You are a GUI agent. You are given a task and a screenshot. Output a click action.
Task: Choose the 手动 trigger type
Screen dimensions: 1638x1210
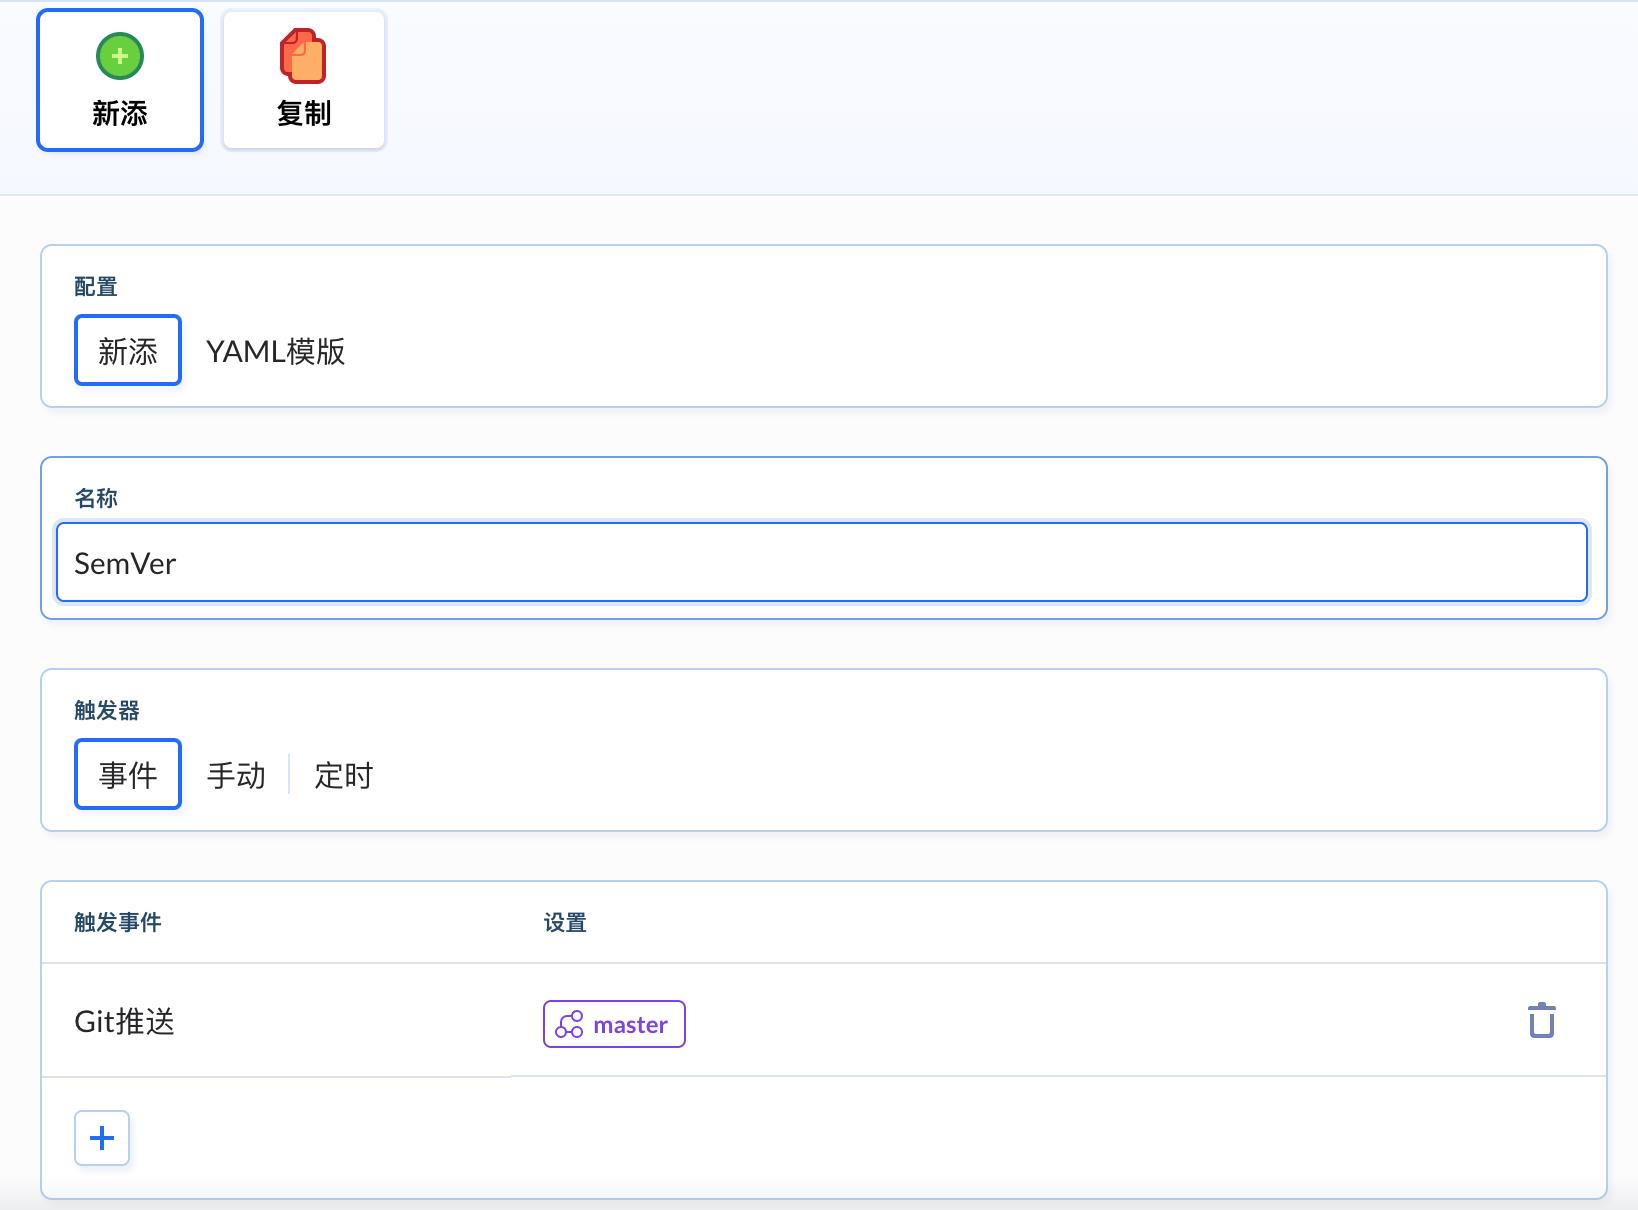coord(236,775)
